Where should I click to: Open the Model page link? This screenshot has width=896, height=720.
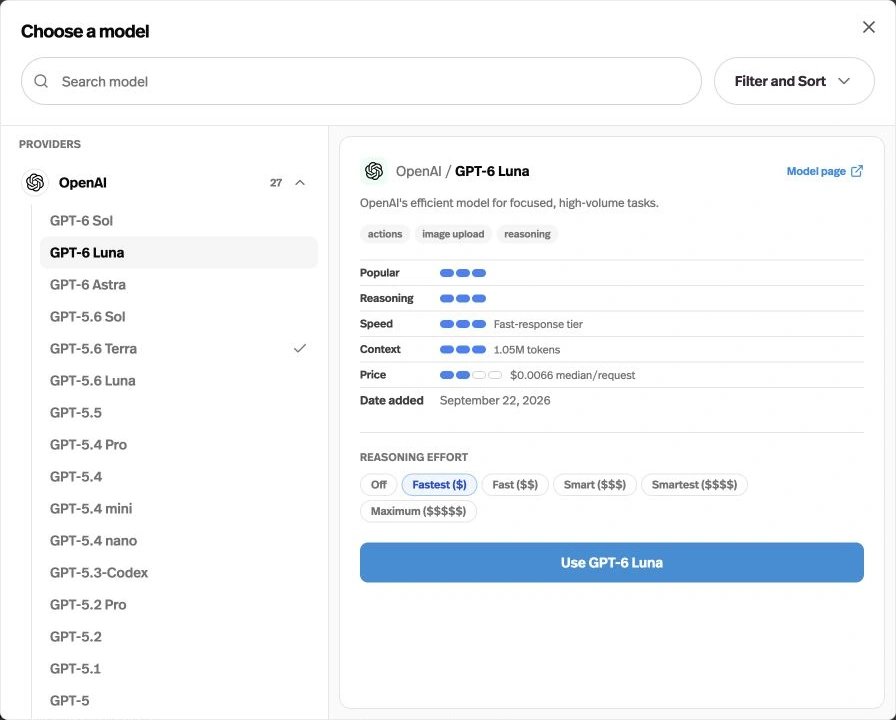point(825,171)
